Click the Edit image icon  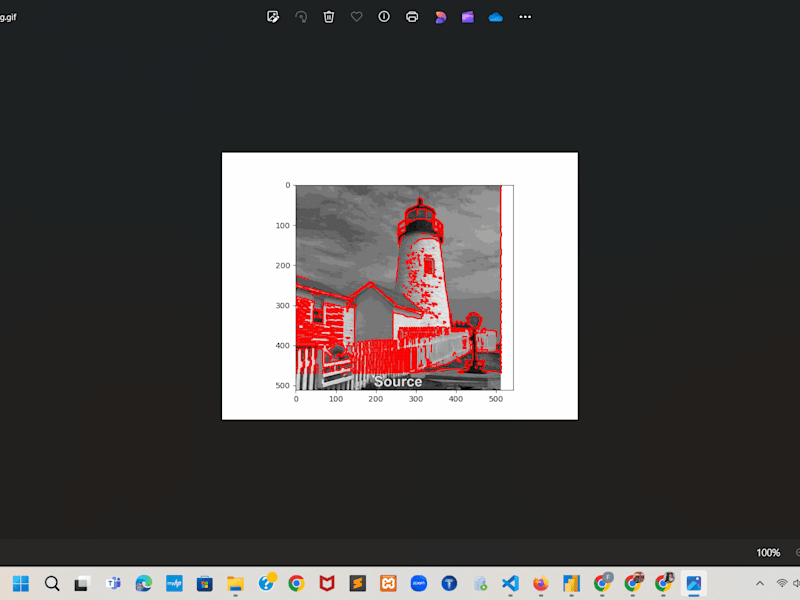(x=273, y=17)
